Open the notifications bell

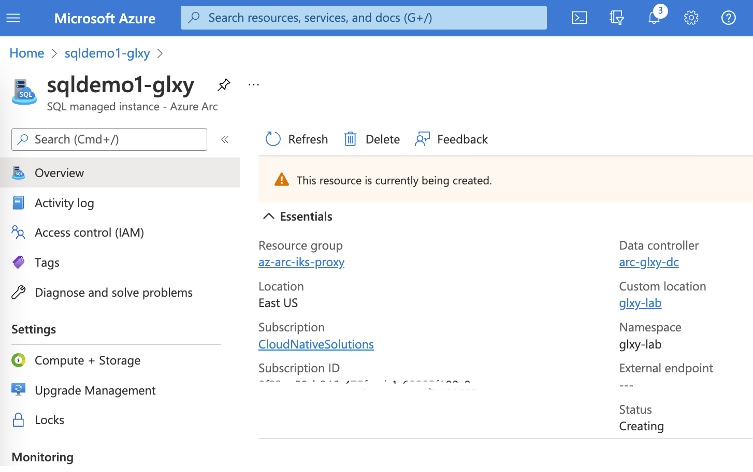click(654, 18)
